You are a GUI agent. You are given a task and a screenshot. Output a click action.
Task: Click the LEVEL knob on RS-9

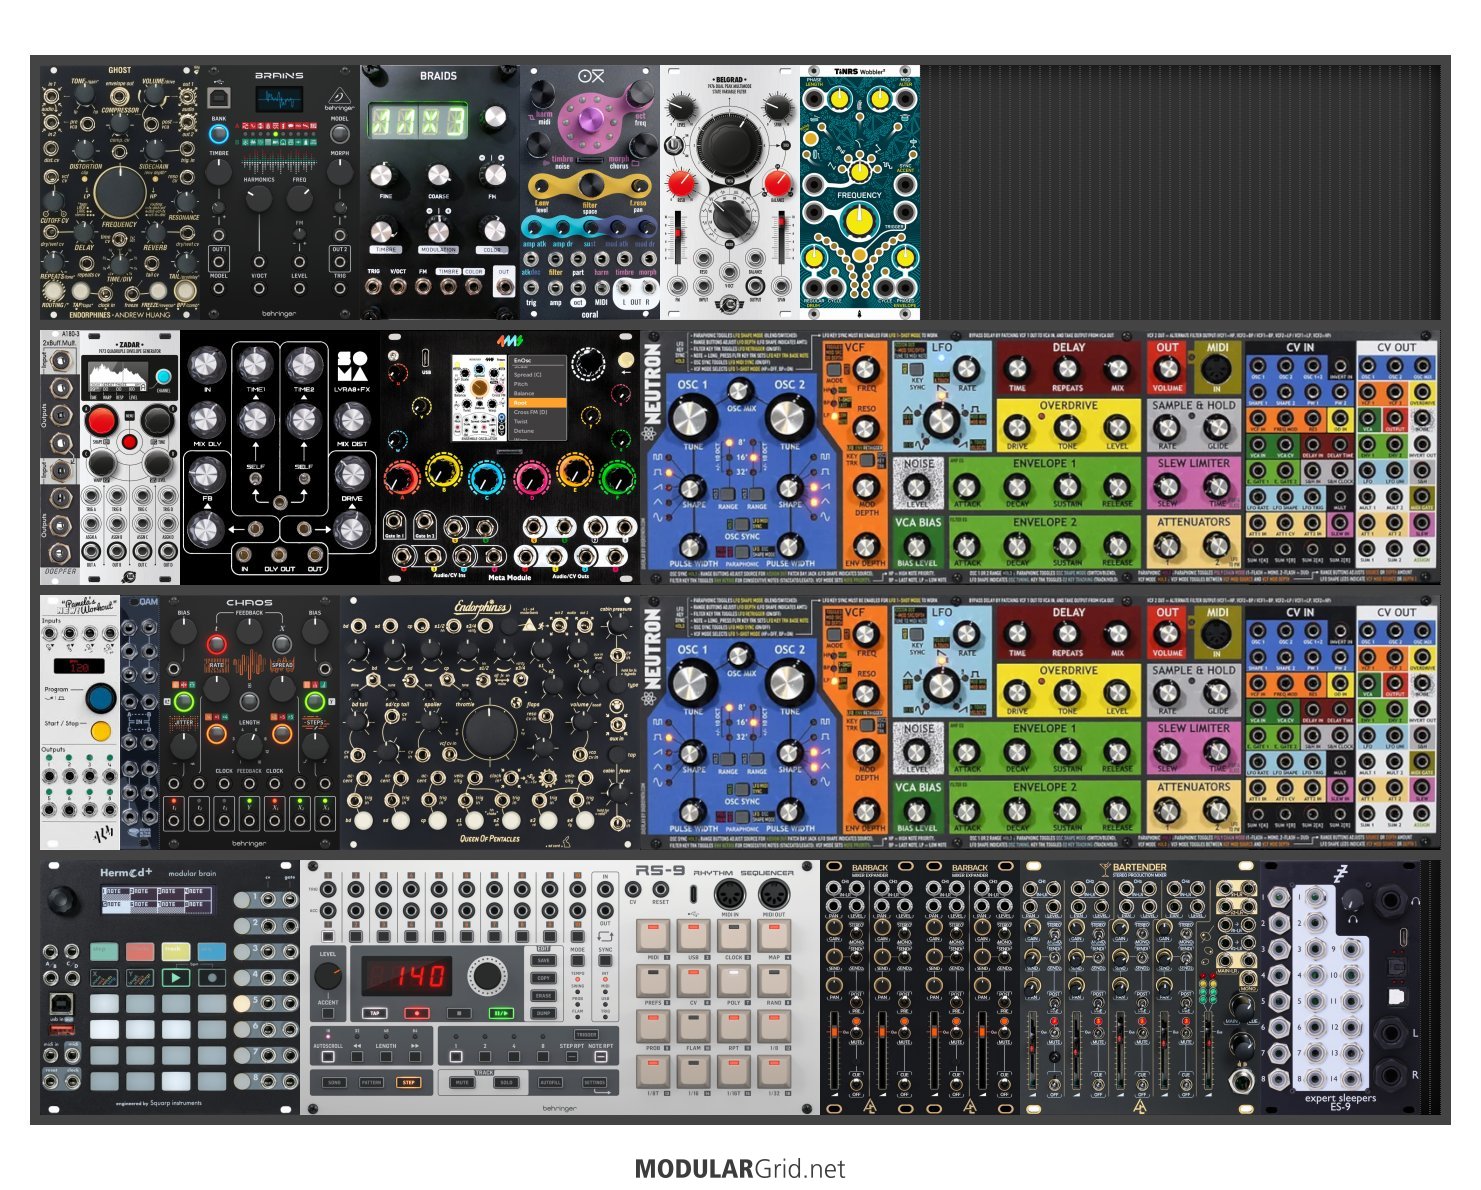pos(328,976)
